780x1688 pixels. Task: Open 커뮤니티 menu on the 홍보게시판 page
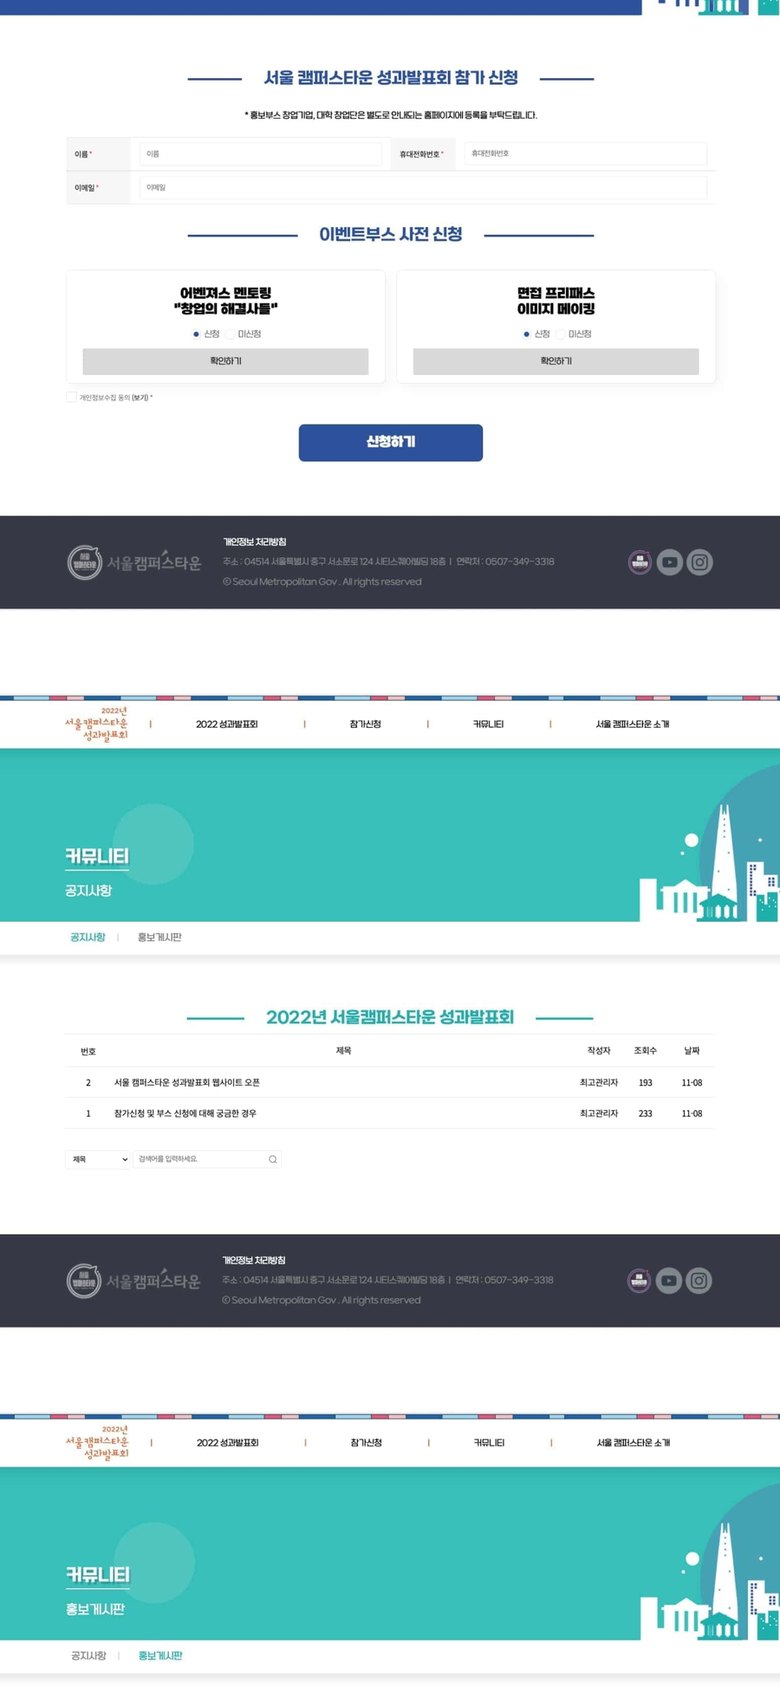point(490,1442)
